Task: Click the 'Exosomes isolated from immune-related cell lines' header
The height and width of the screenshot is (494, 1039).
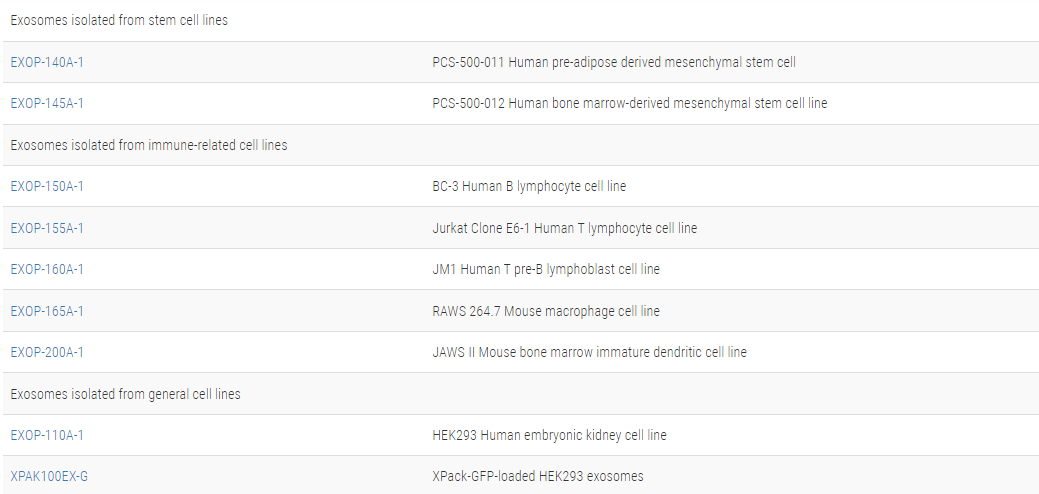Action: pyautogui.click(x=149, y=145)
